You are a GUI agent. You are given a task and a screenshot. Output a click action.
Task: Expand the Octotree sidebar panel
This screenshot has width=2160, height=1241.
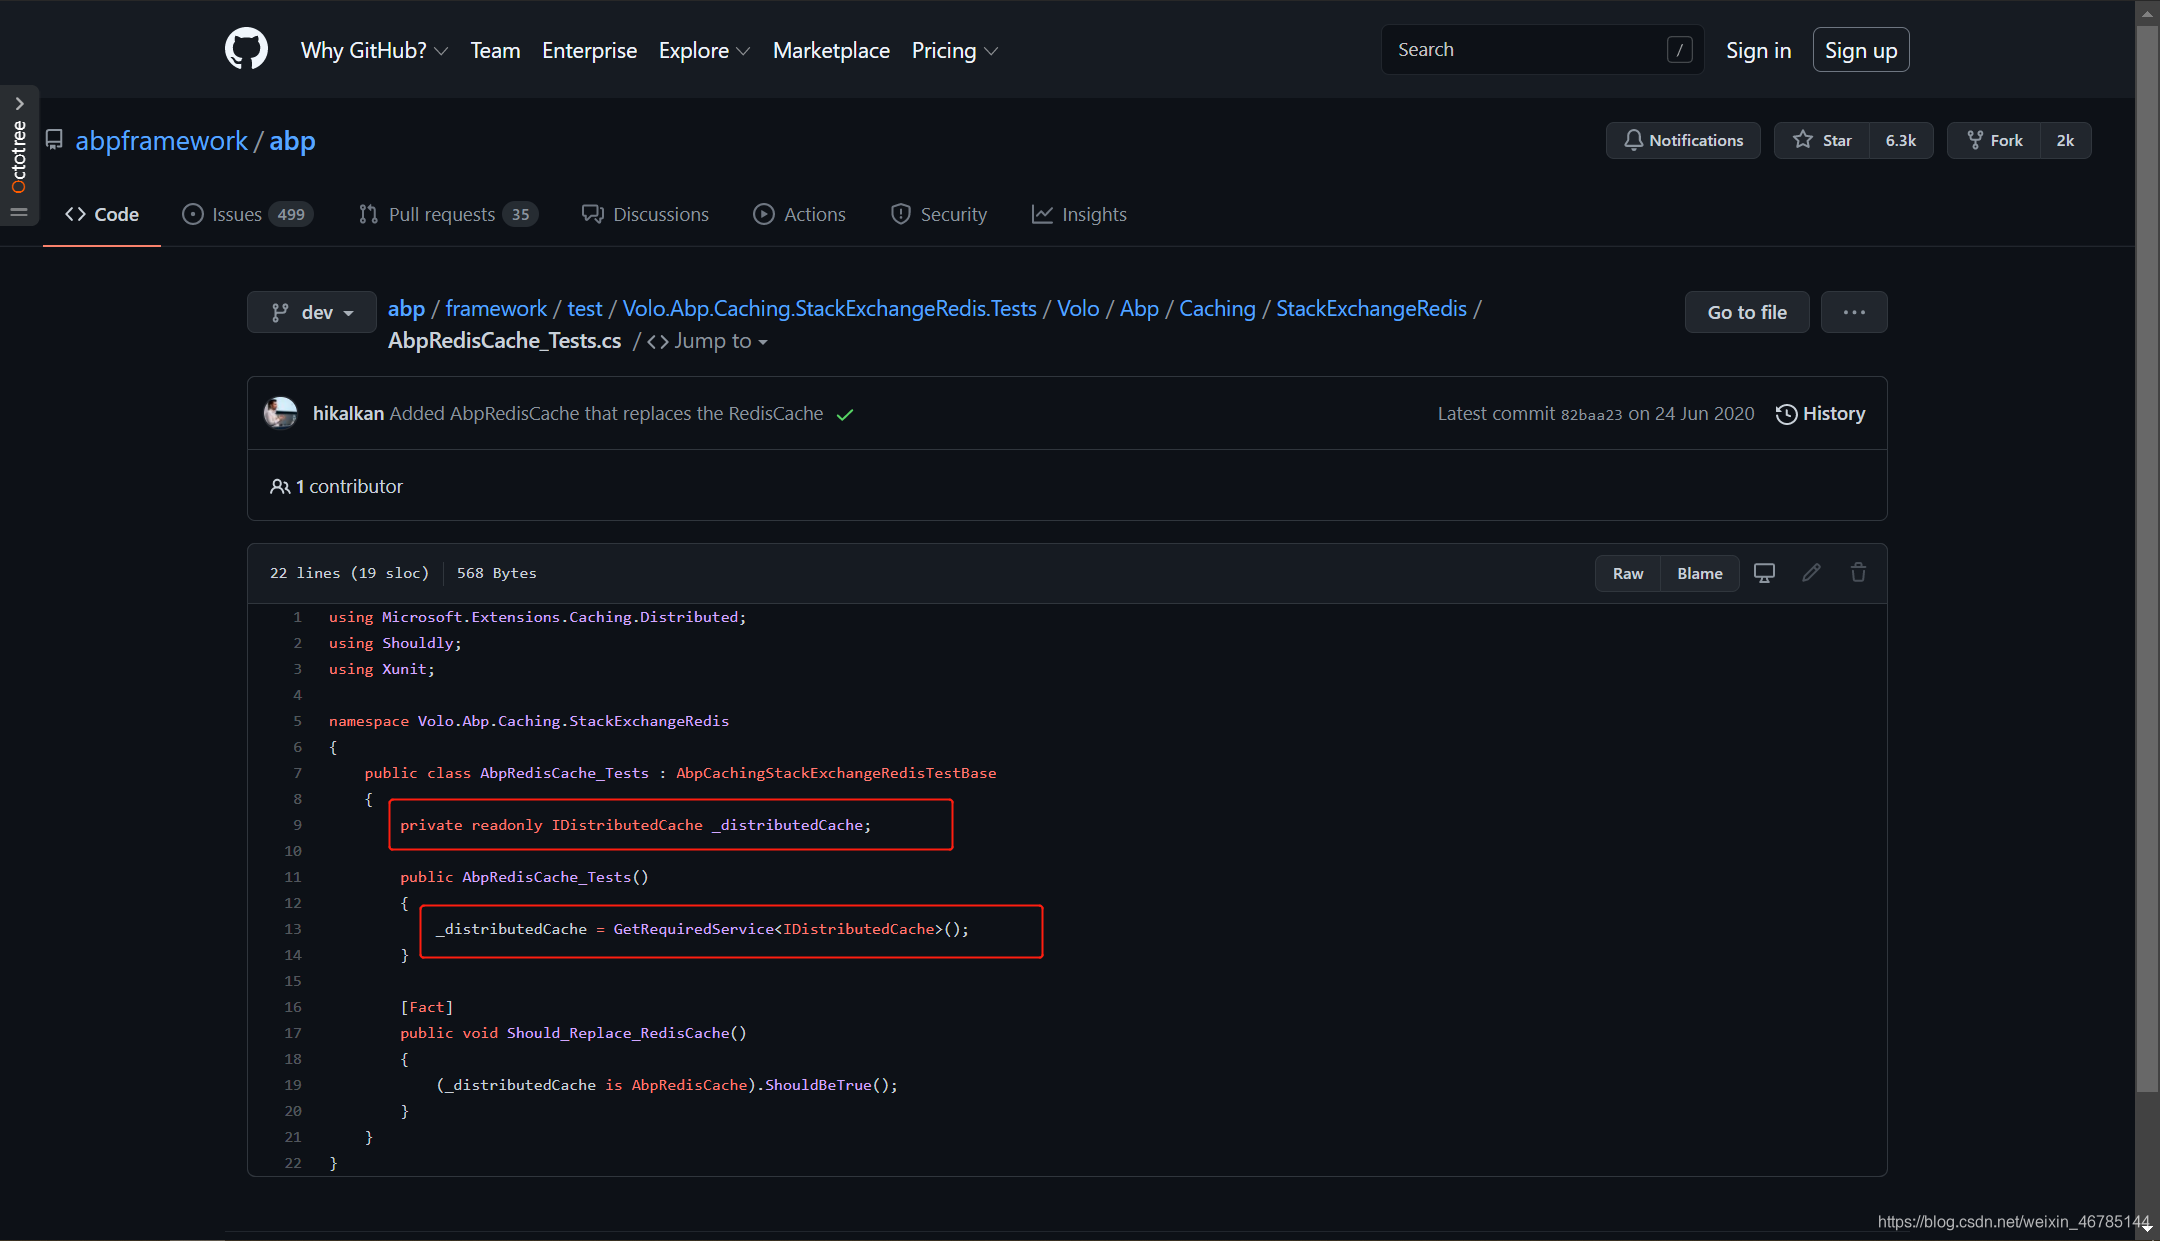(19, 104)
